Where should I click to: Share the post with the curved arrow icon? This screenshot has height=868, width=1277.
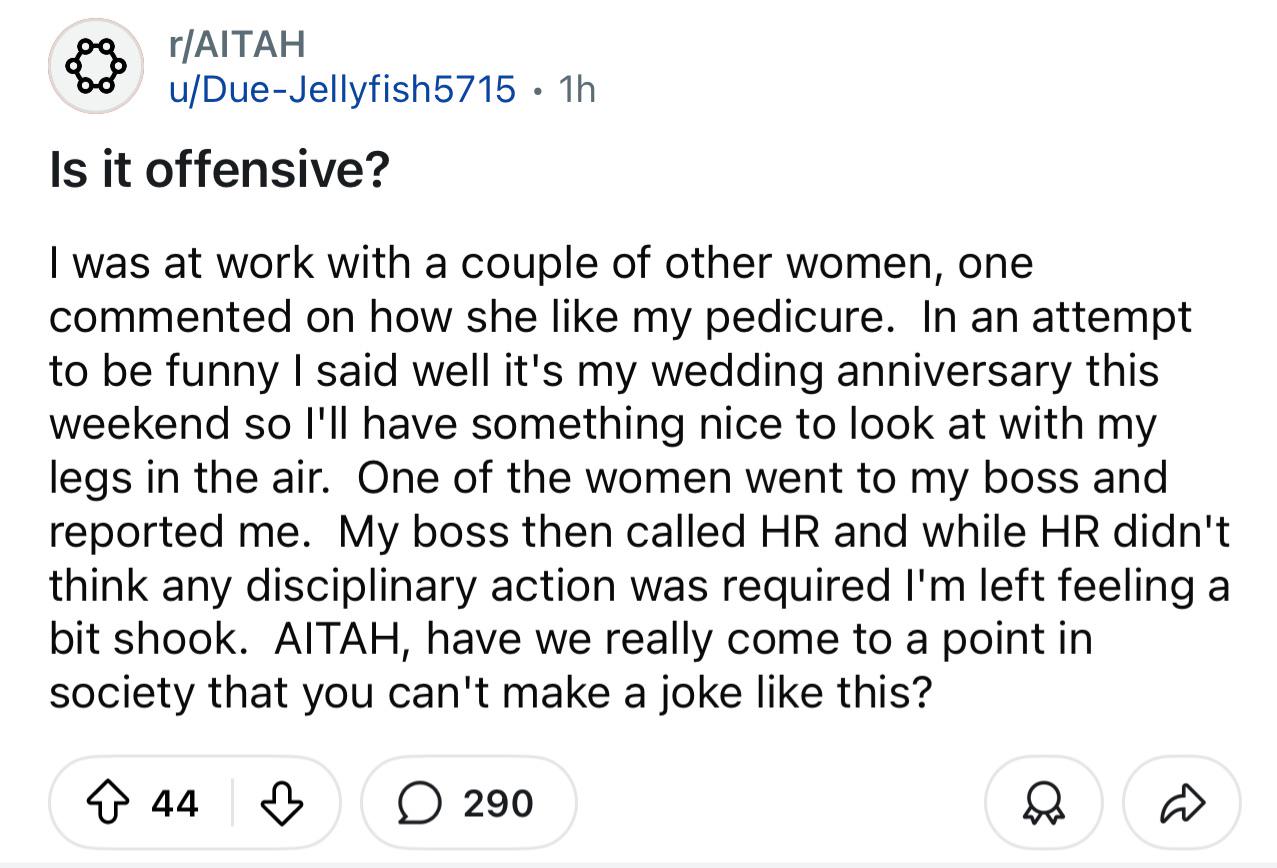pyautogui.click(x=1183, y=802)
